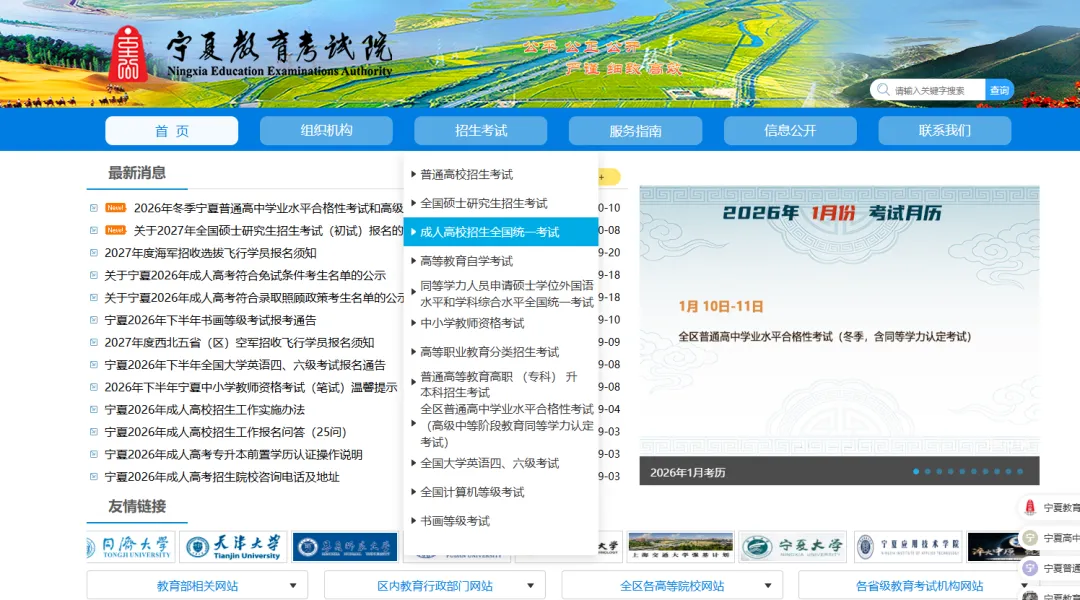Open news 宁夏2026年下半年全国大学英语四、六级考试报名通告
Image resolution: width=1080 pixels, height=600 pixels.
click(x=245, y=364)
